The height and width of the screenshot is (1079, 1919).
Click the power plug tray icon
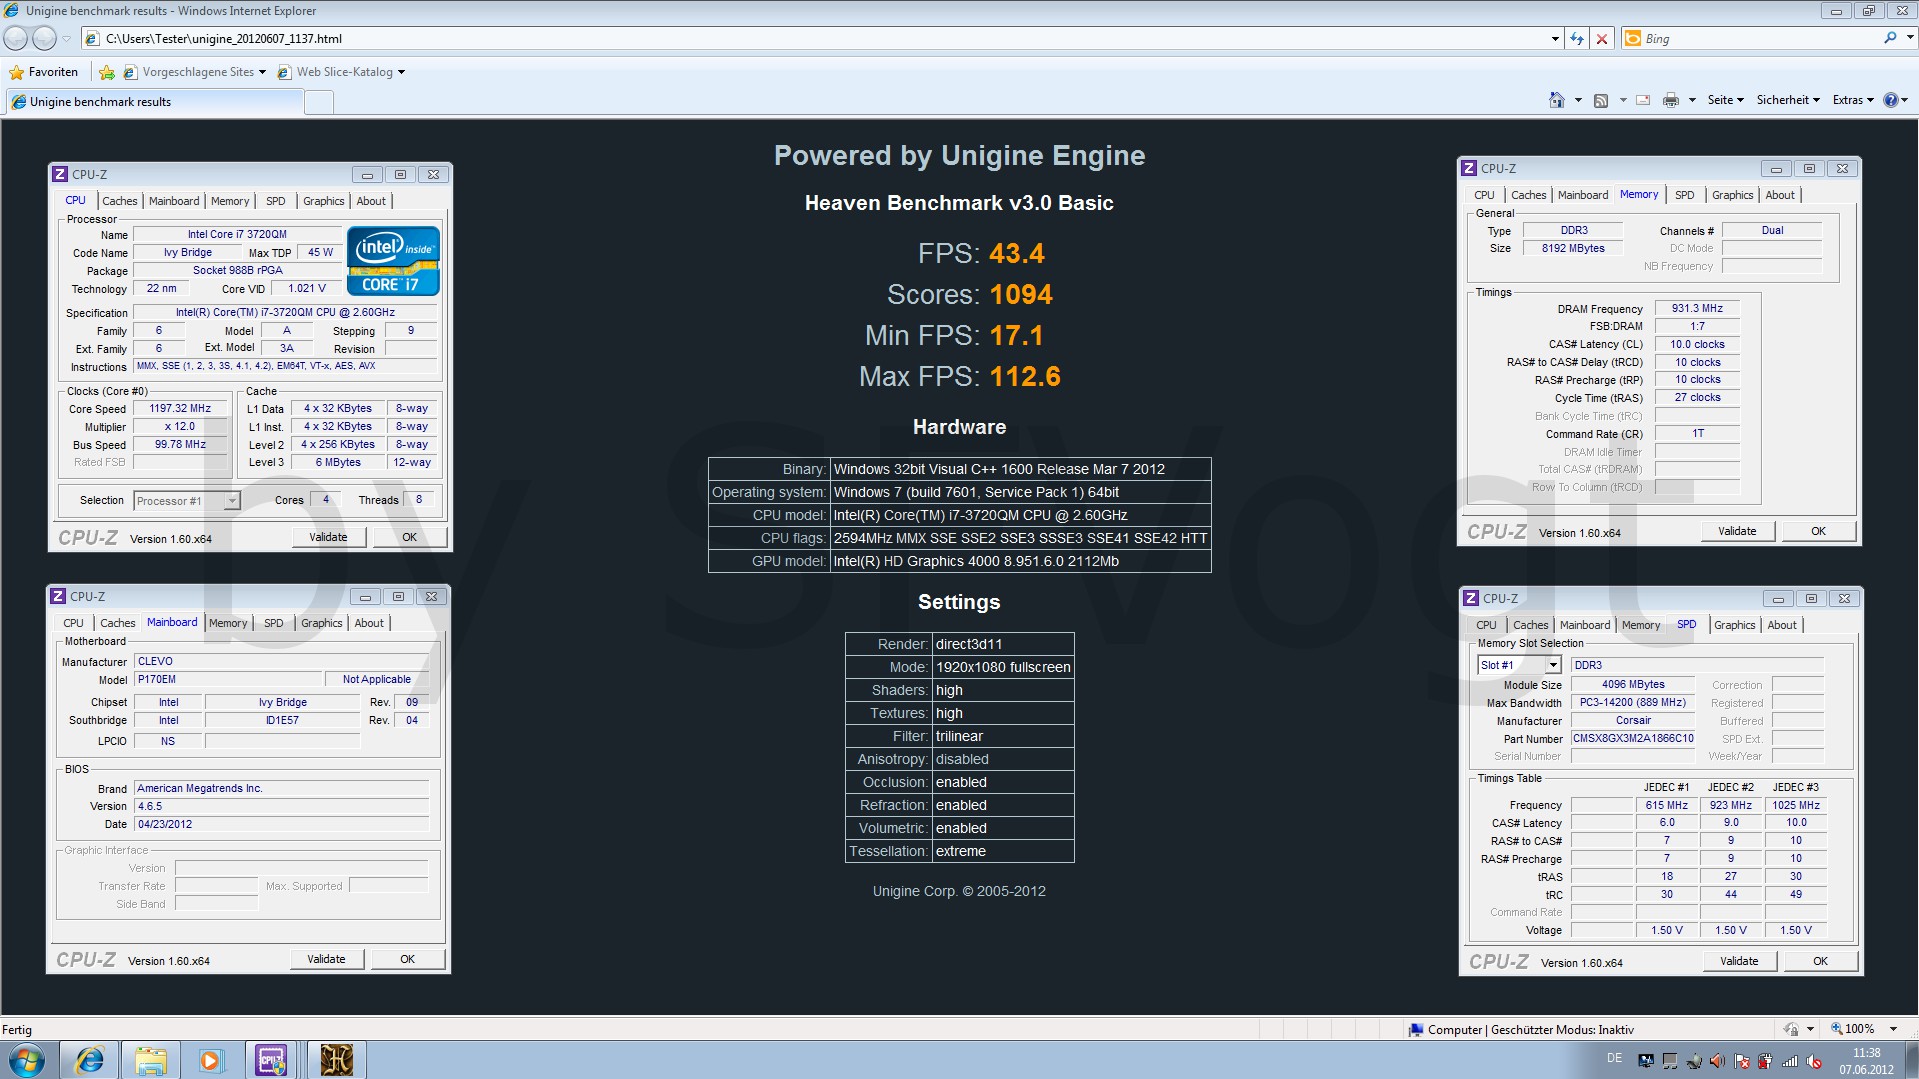pos(1765,1061)
